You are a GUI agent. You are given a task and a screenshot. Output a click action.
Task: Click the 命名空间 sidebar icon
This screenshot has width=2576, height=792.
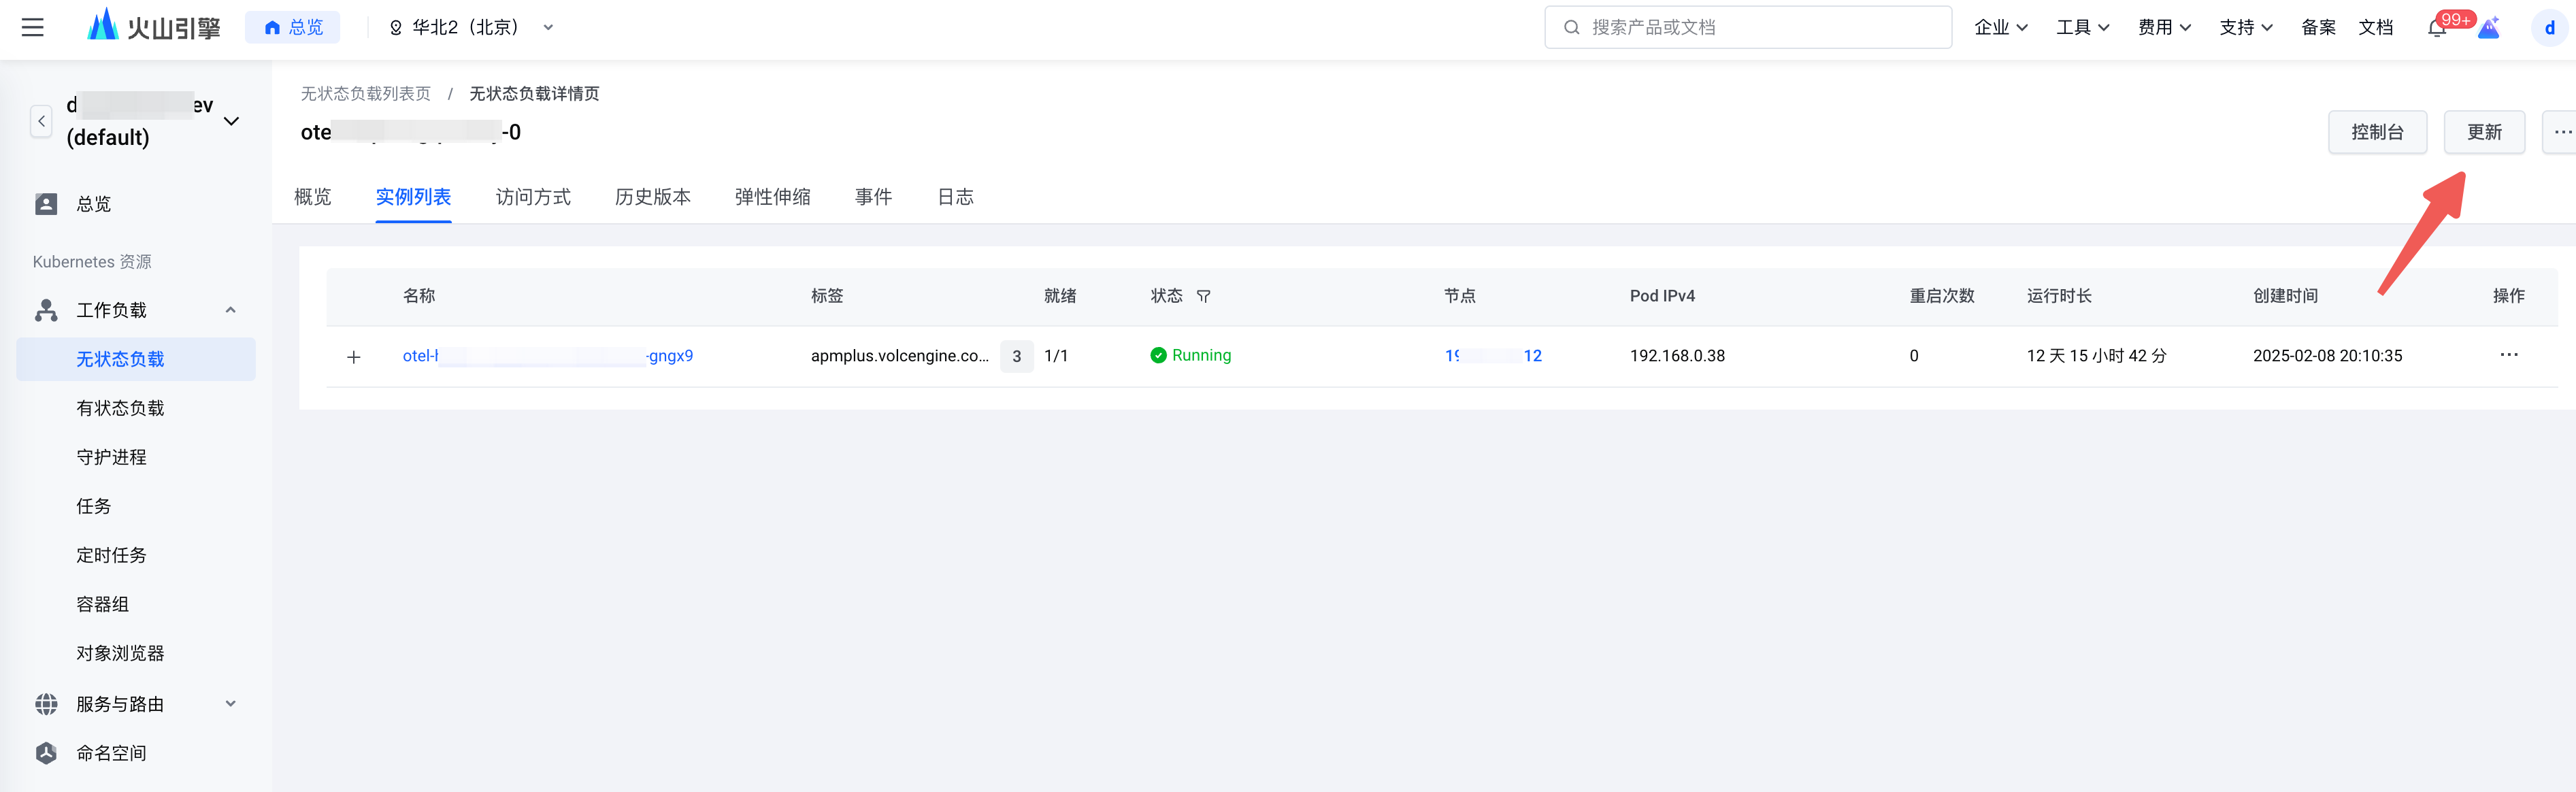point(46,753)
